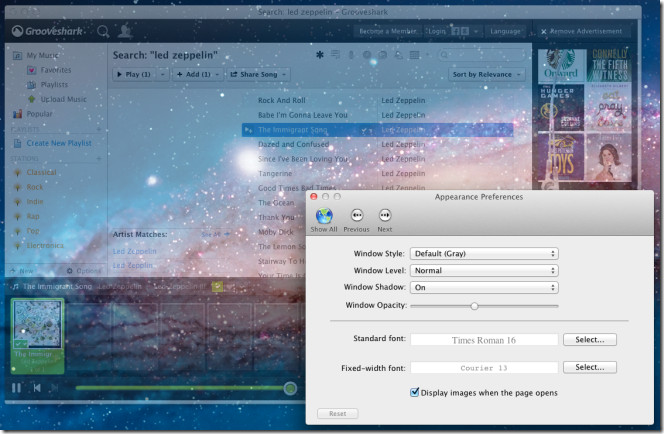Click the green playback progress knob
Image resolution: width=664 pixels, height=434 pixels.
[x=290, y=388]
